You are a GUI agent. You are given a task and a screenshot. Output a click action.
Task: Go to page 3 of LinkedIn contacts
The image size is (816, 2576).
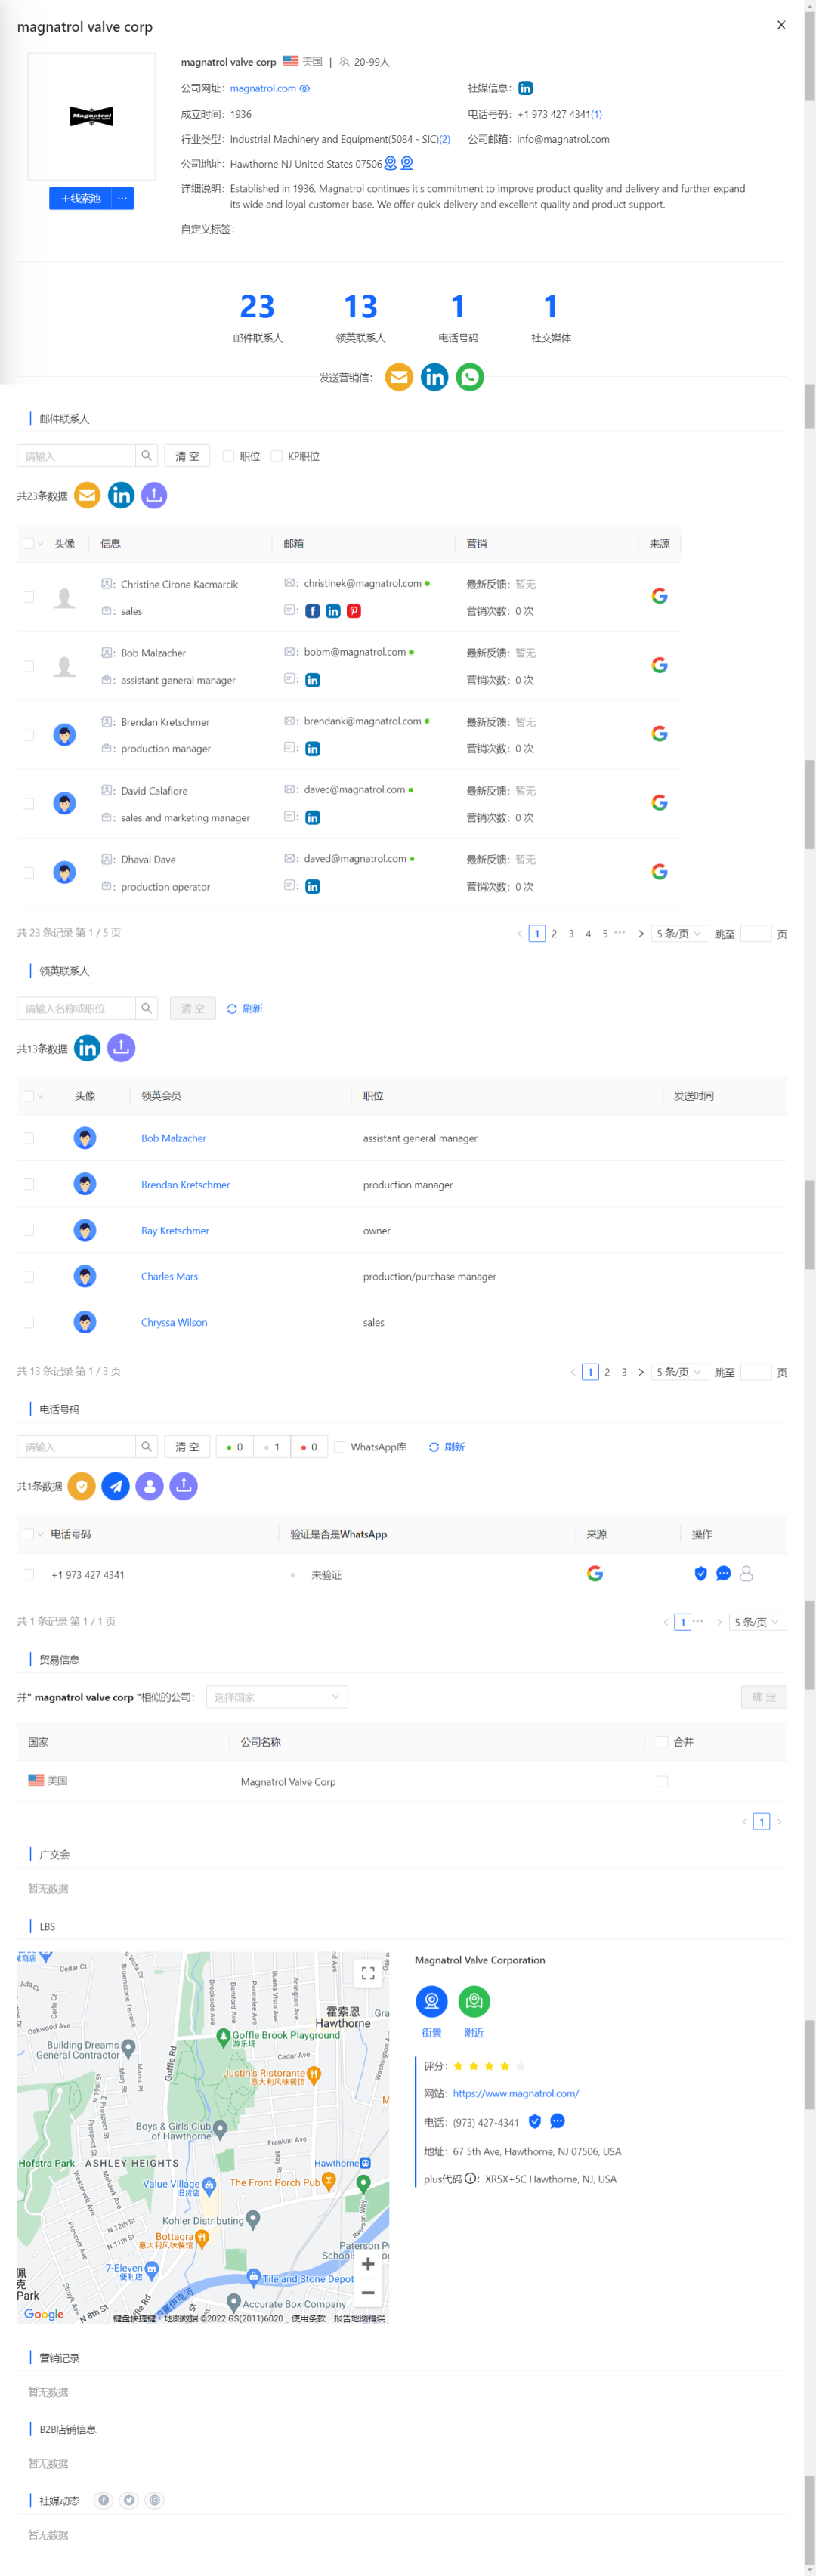[x=624, y=1372]
